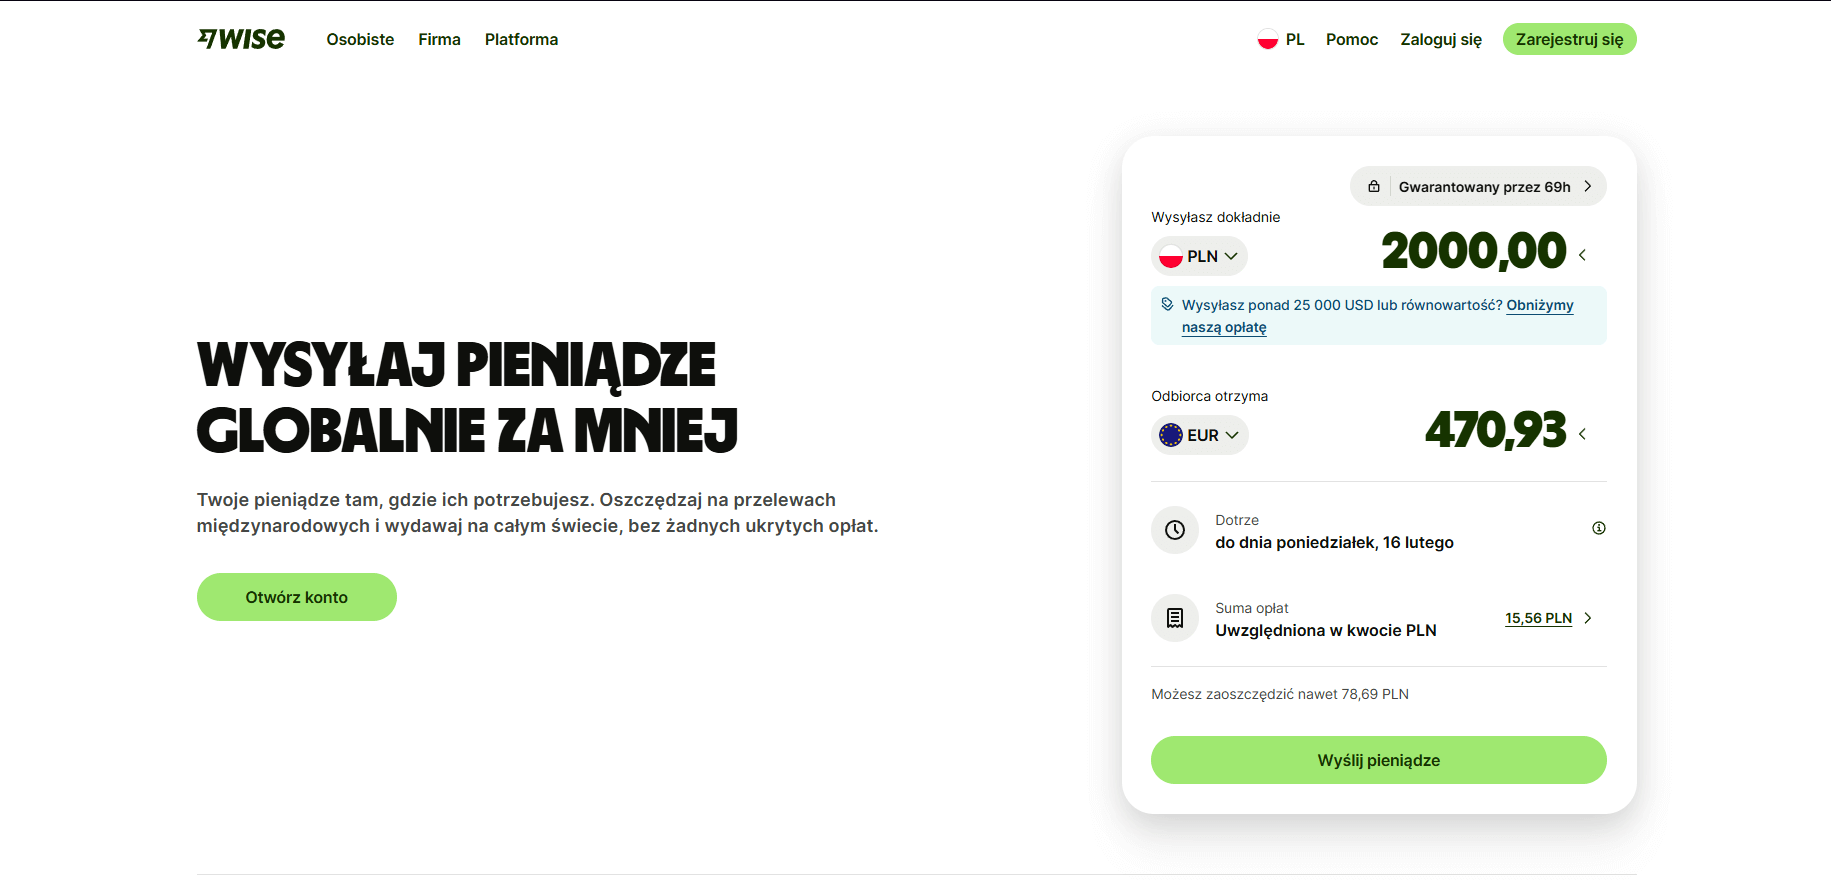Click the clock icon next to Dotrze
This screenshot has height=880, width=1831.
(x=1175, y=530)
